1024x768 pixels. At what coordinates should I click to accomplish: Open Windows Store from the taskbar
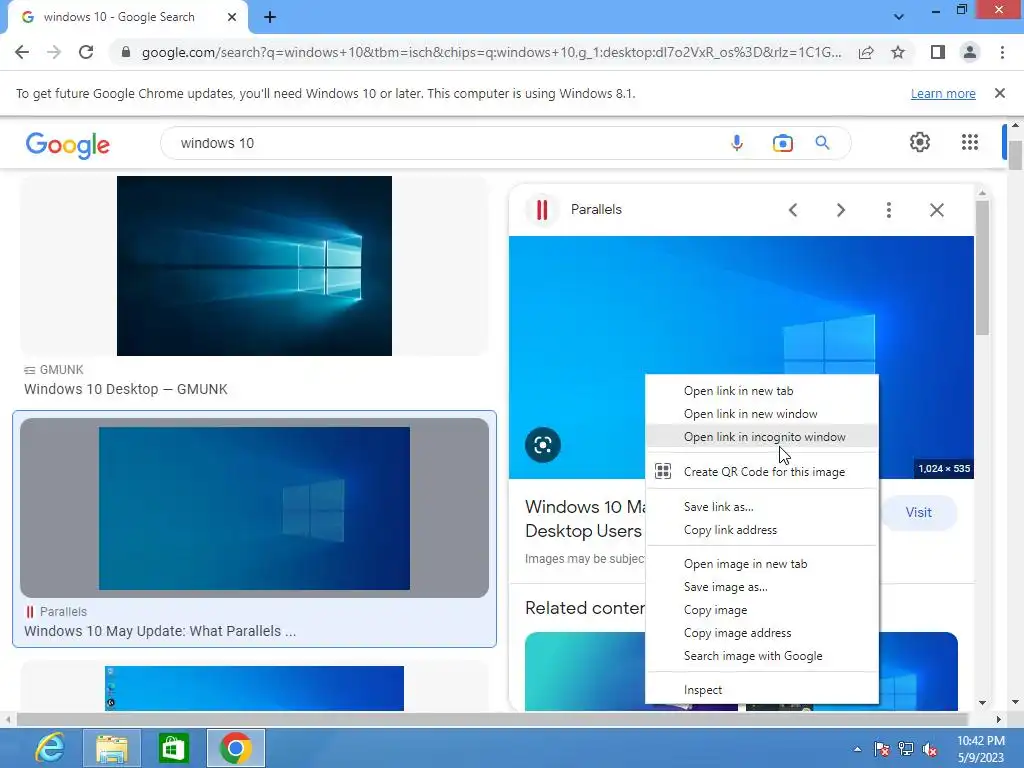tap(173, 748)
